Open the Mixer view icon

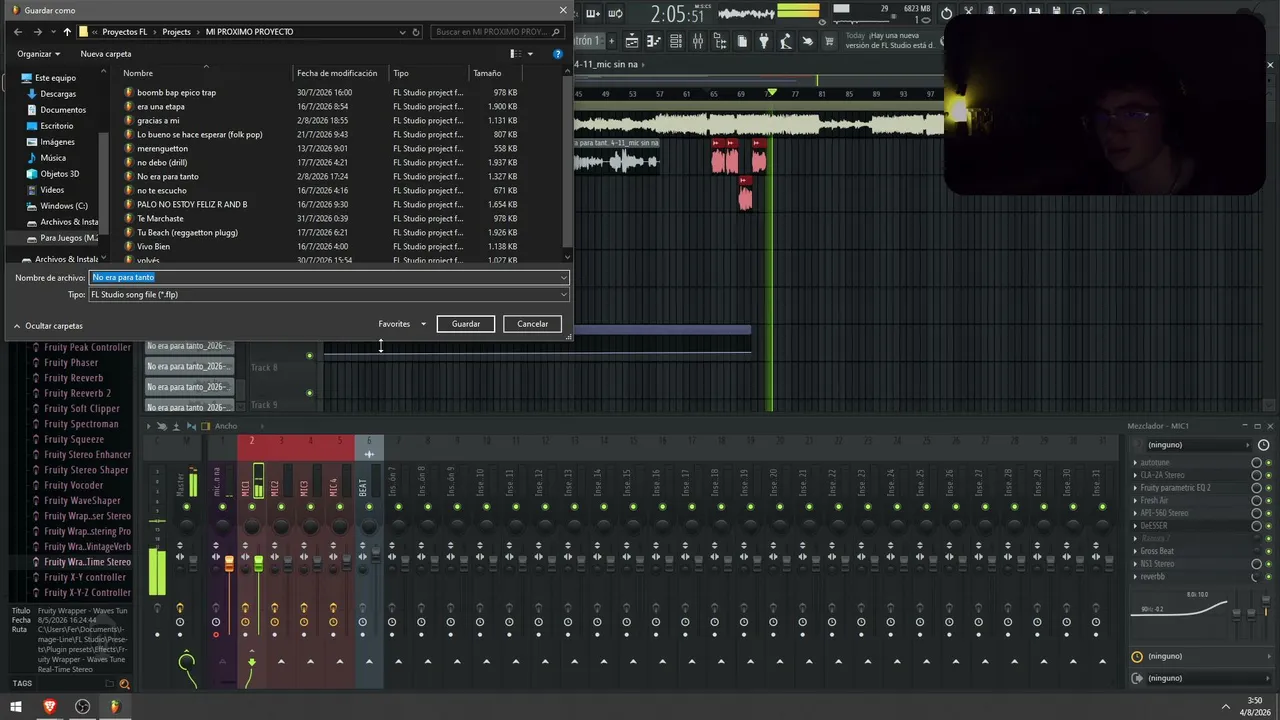point(698,41)
